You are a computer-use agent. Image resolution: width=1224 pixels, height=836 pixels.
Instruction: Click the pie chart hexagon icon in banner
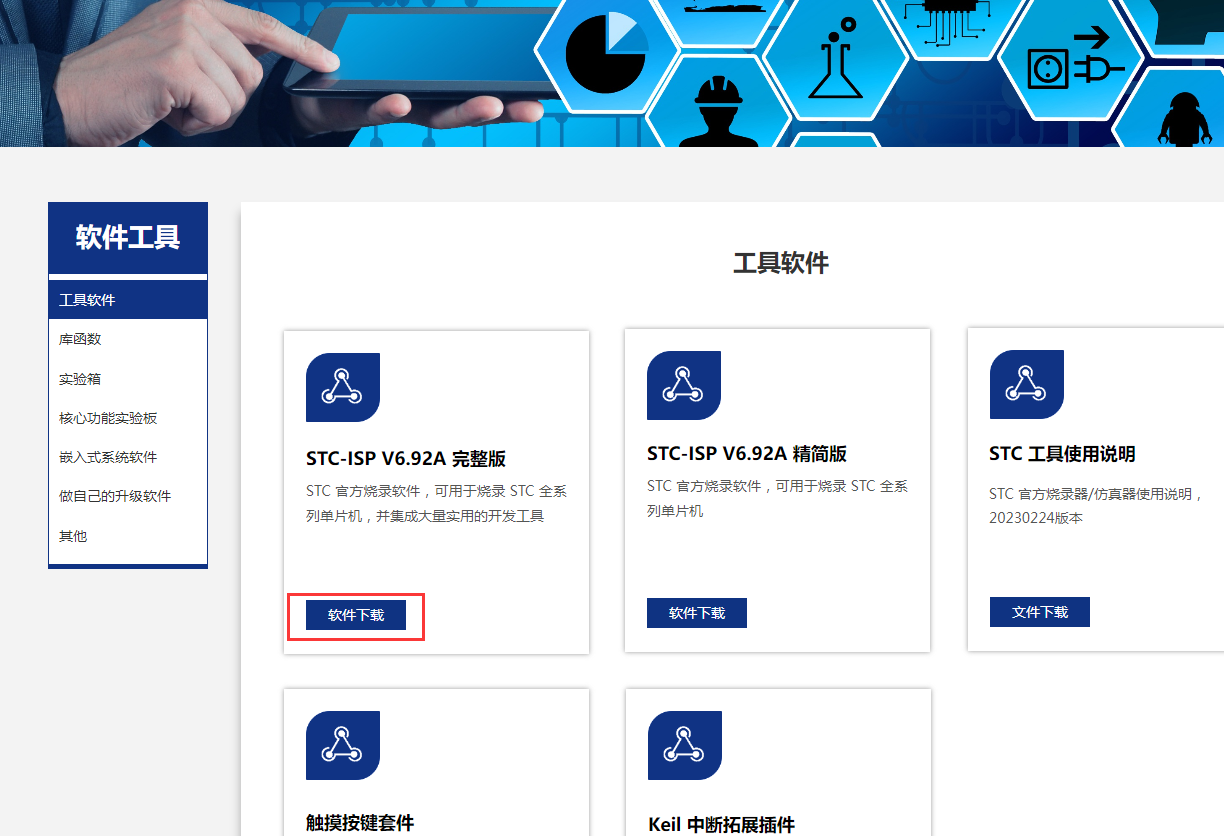tap(606, 52)
